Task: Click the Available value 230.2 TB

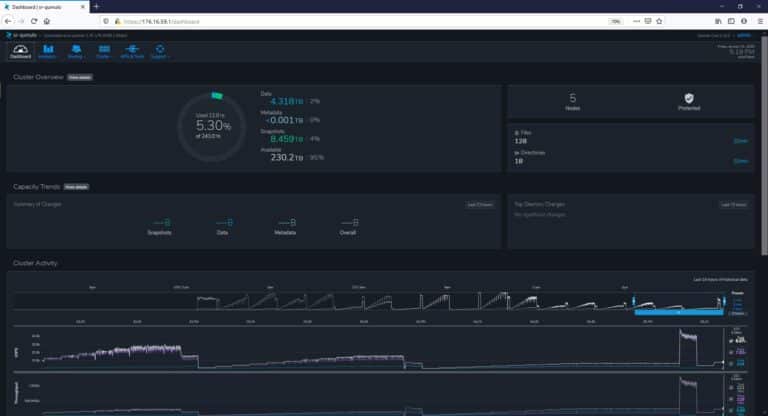Action: tap(287, 158)
